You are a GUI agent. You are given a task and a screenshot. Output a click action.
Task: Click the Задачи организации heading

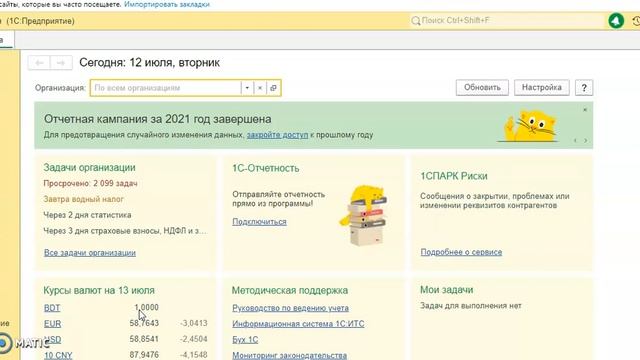pyautogui.click(x=89, y=167)
